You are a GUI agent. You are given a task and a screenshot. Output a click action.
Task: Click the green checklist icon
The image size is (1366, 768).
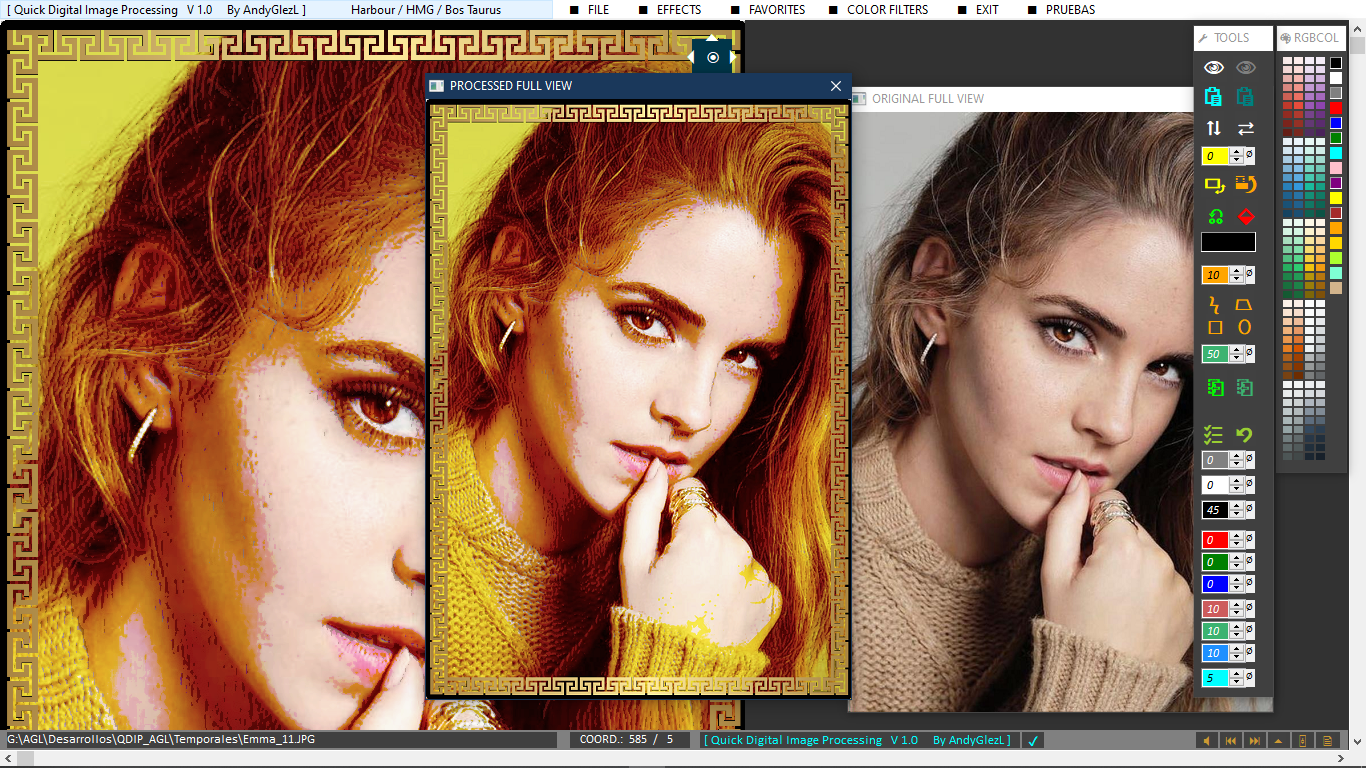tap(1214, 435)
